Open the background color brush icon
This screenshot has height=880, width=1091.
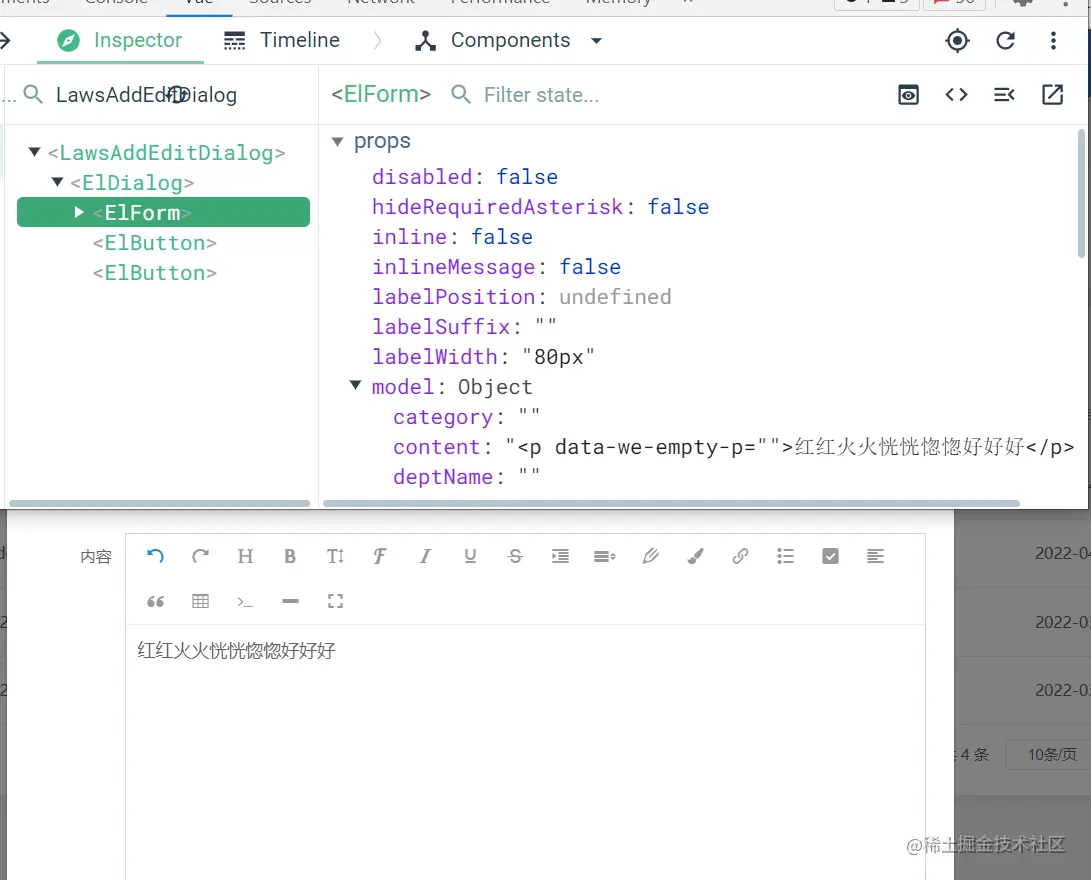[x=695, y=556]
